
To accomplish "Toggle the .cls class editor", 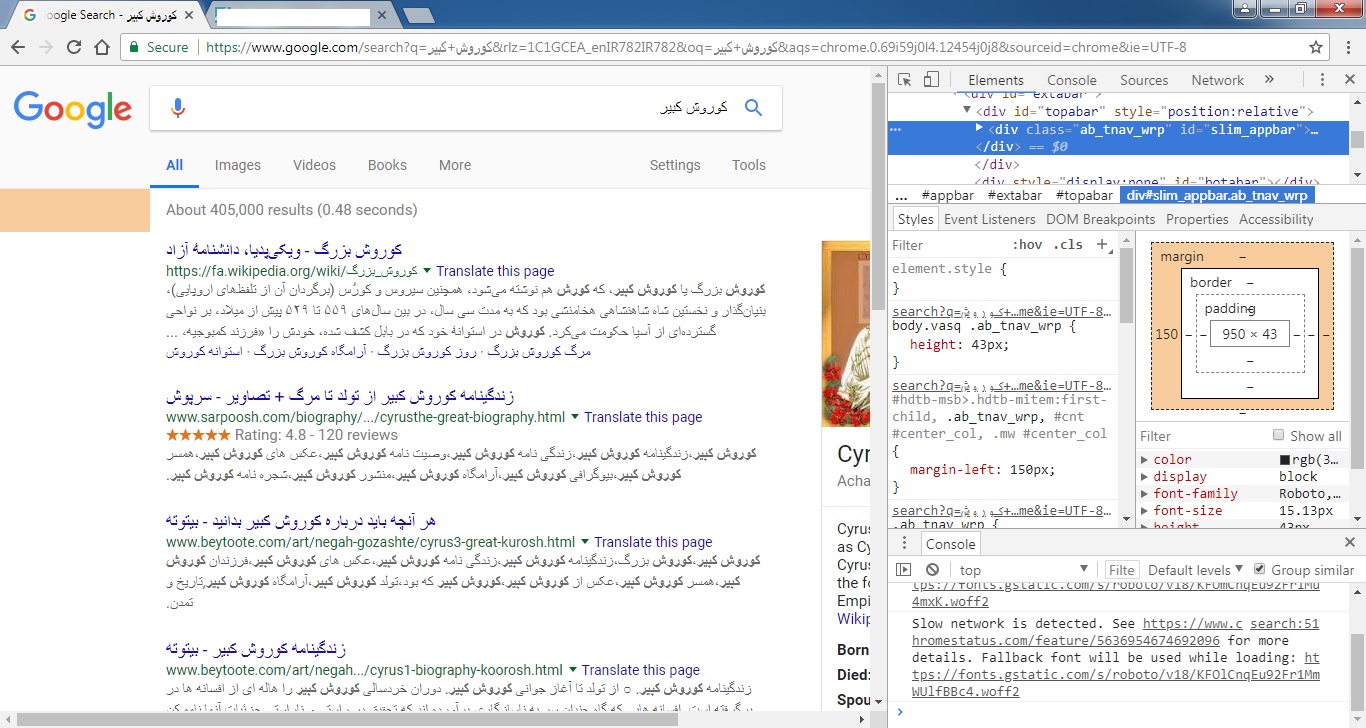I will pyautogui.click(x=1068, y=245).
